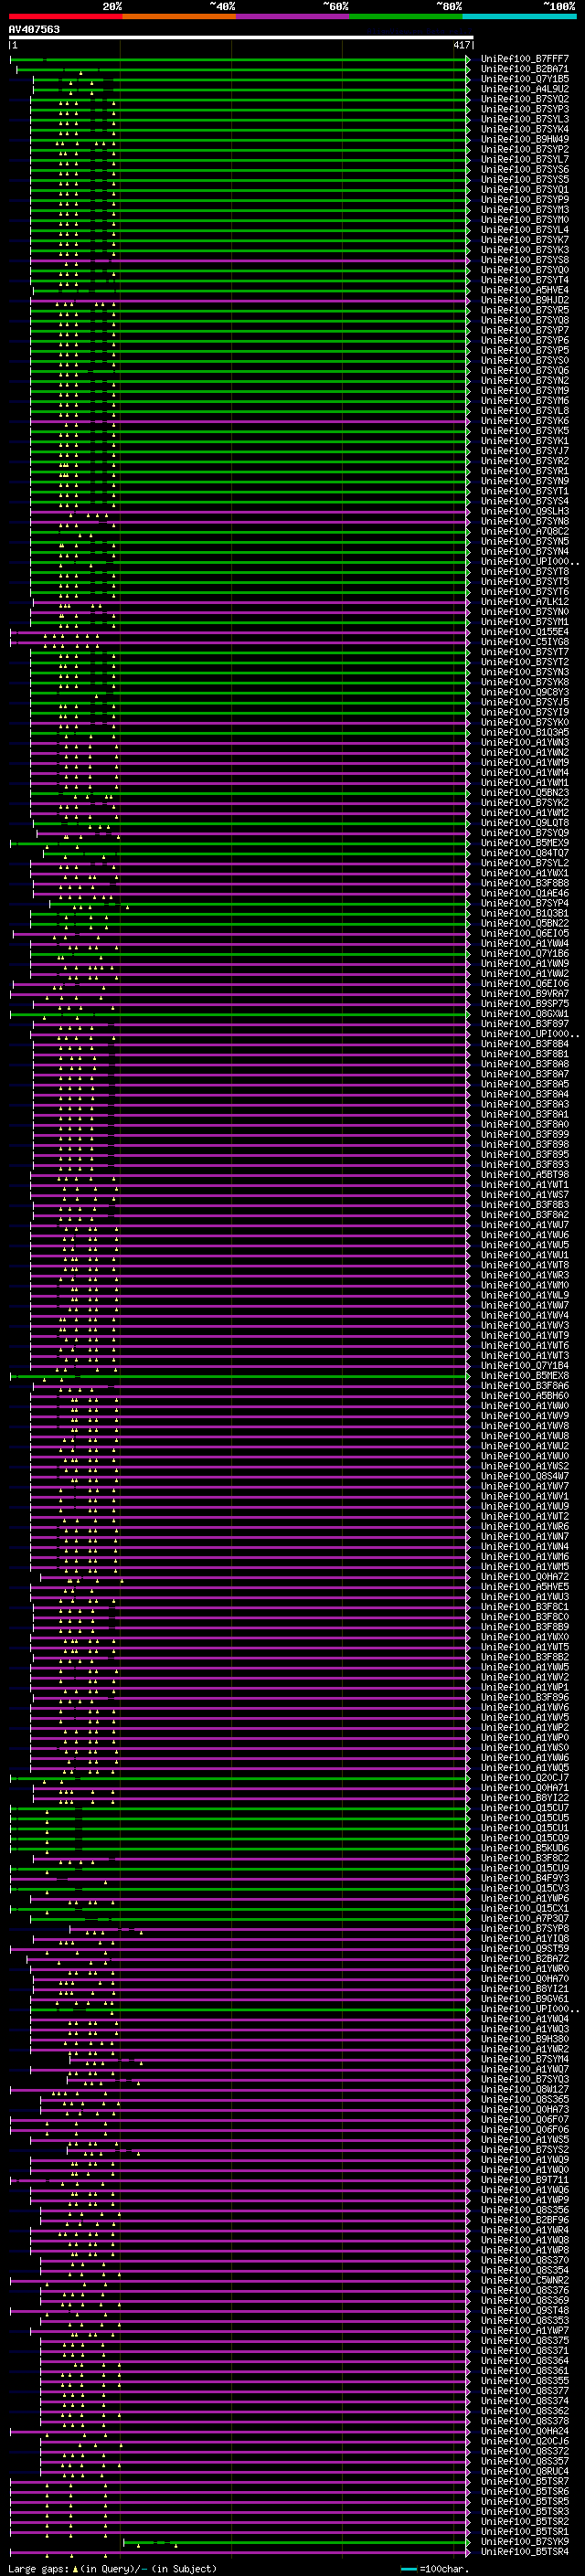
Task: Open hit UniRef100_B9H380
Action: pyautogui.click(x=524, y=2039)
